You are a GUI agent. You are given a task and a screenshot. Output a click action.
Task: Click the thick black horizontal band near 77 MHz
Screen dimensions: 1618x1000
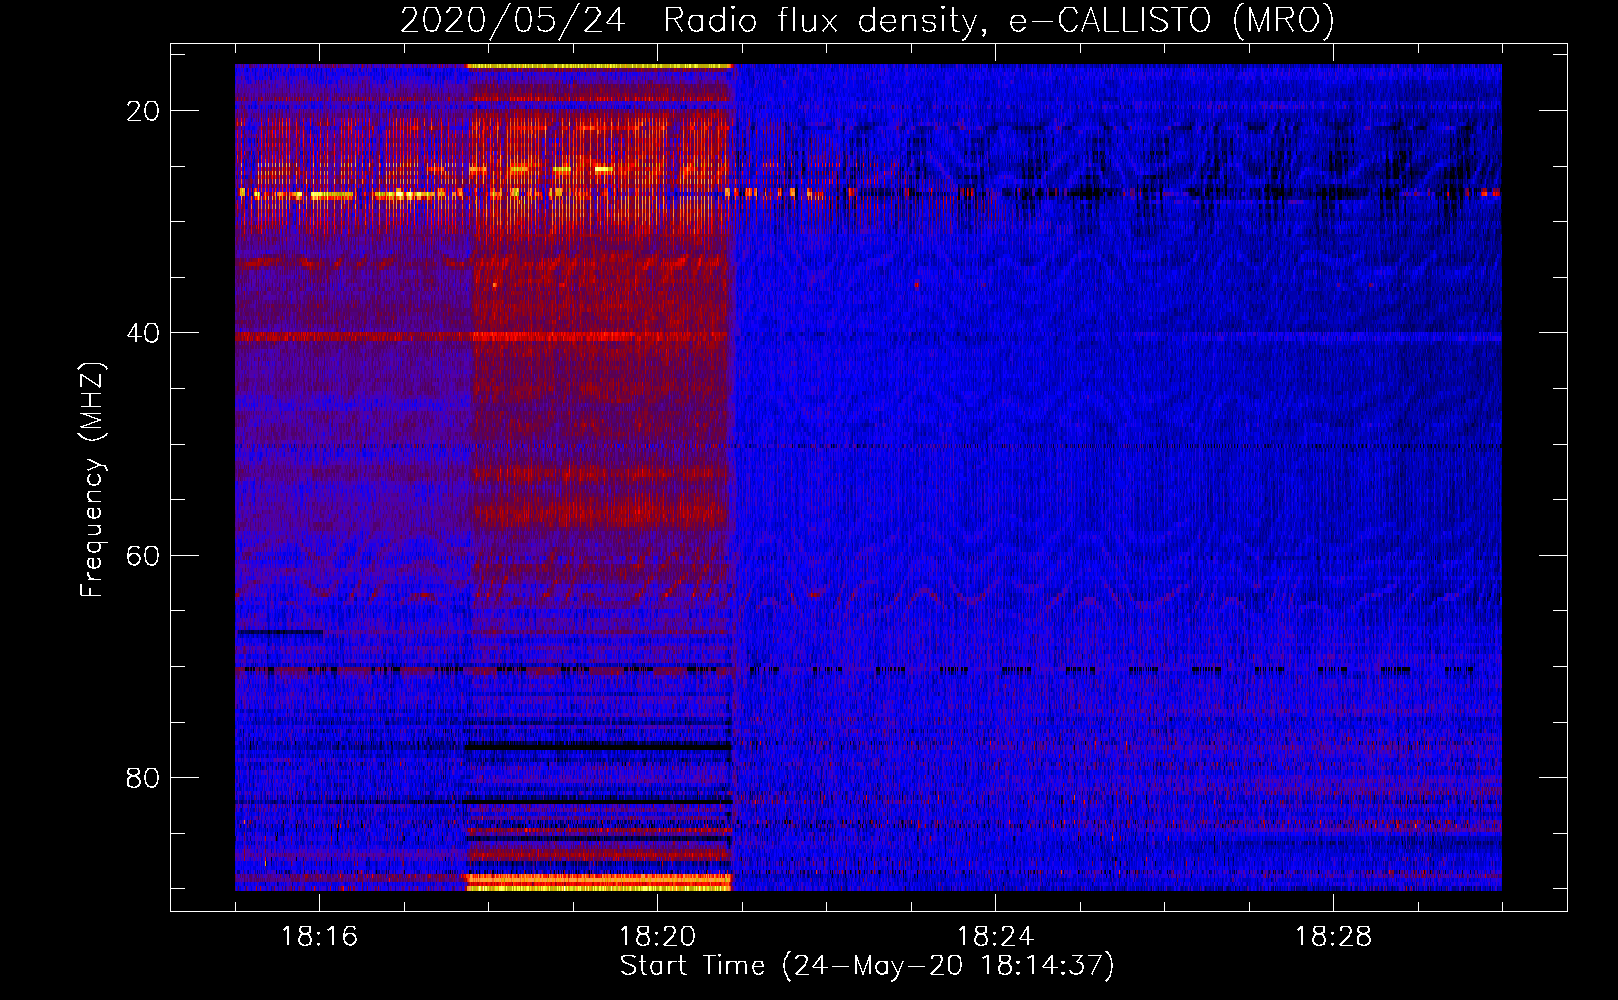(598, 746)
